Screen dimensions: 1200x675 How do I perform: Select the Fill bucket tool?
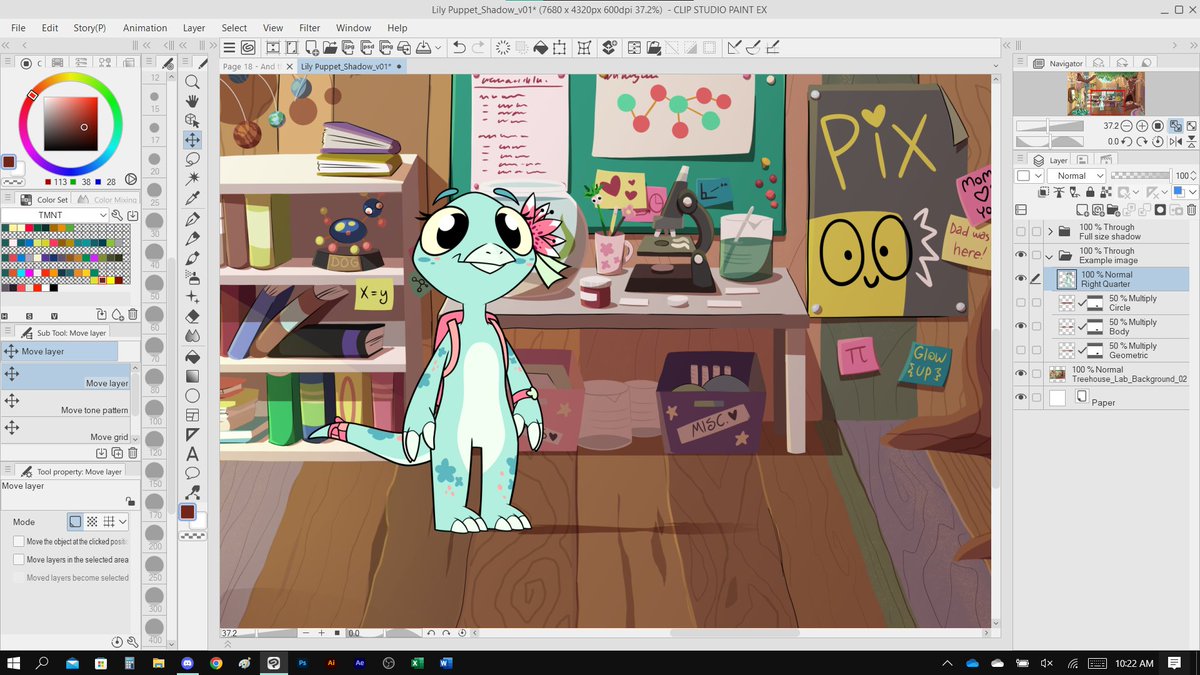click(x=192, y=356)
